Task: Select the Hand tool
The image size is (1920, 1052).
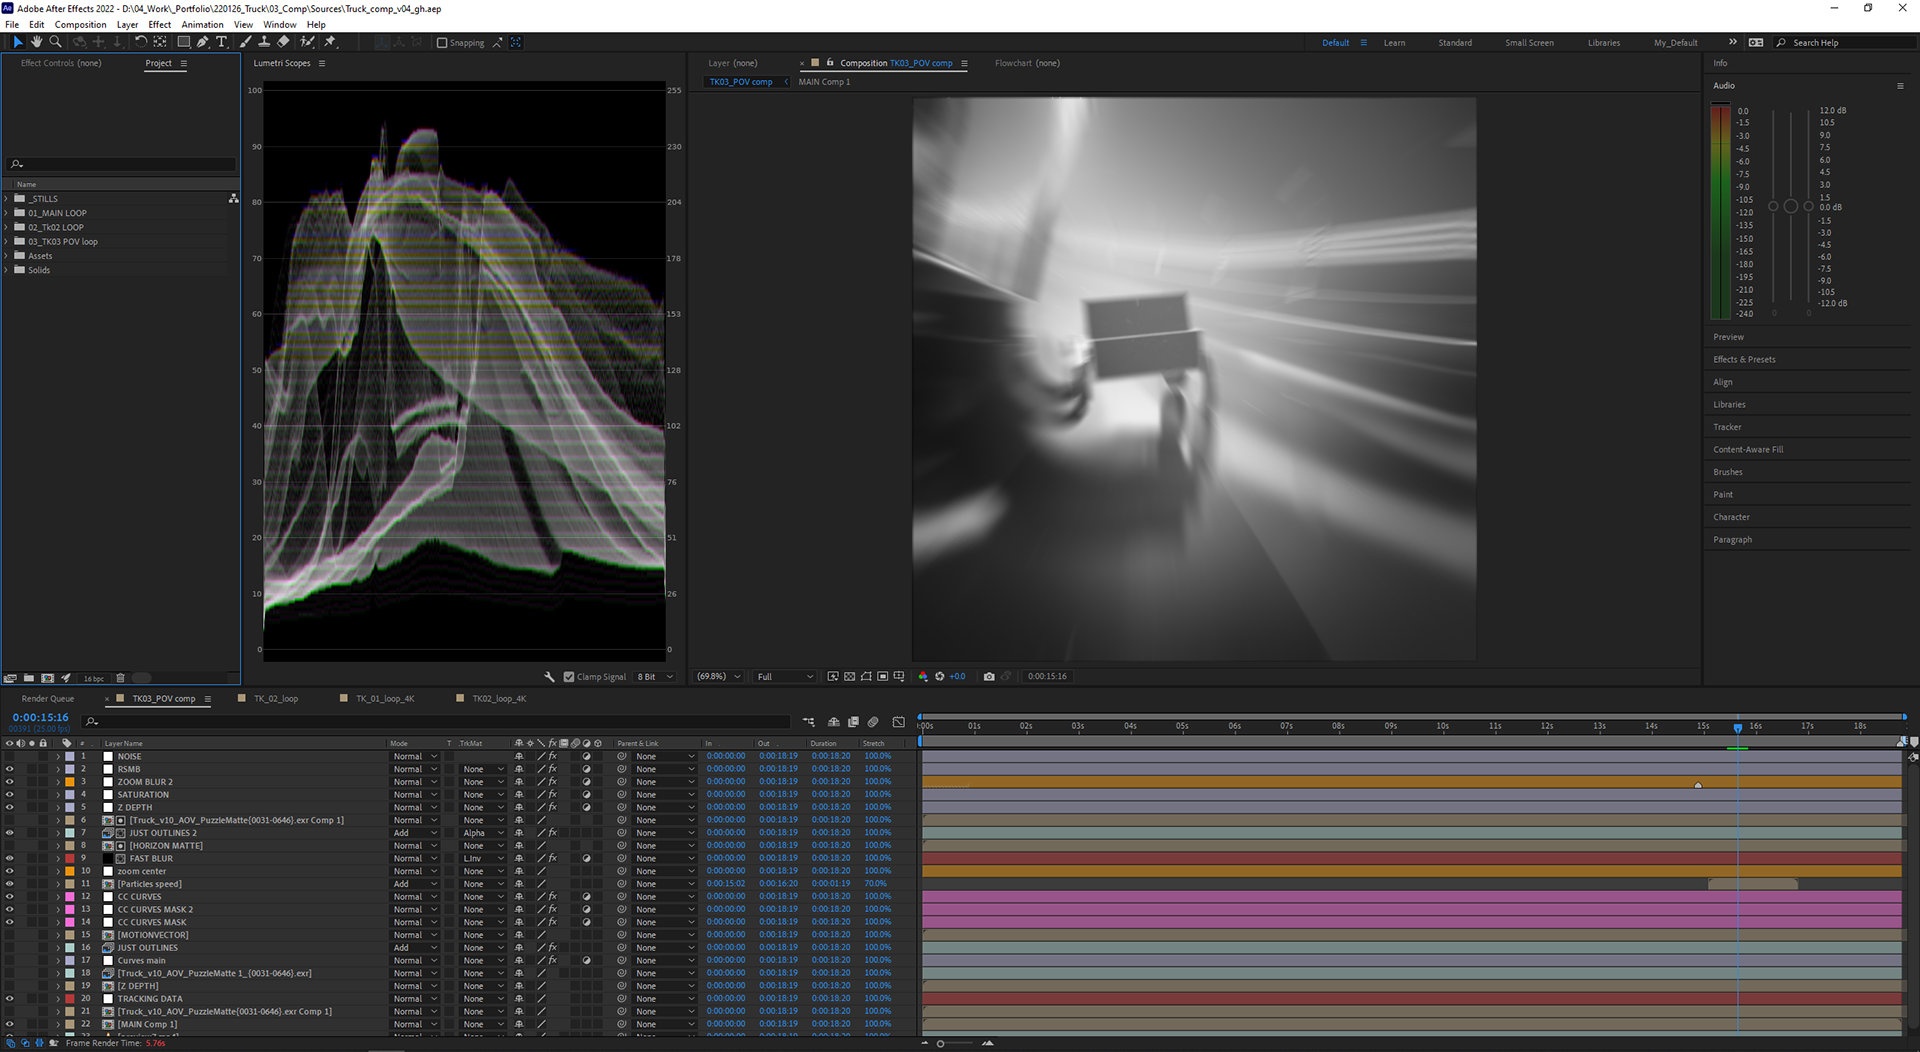Action: click(36, 42)
